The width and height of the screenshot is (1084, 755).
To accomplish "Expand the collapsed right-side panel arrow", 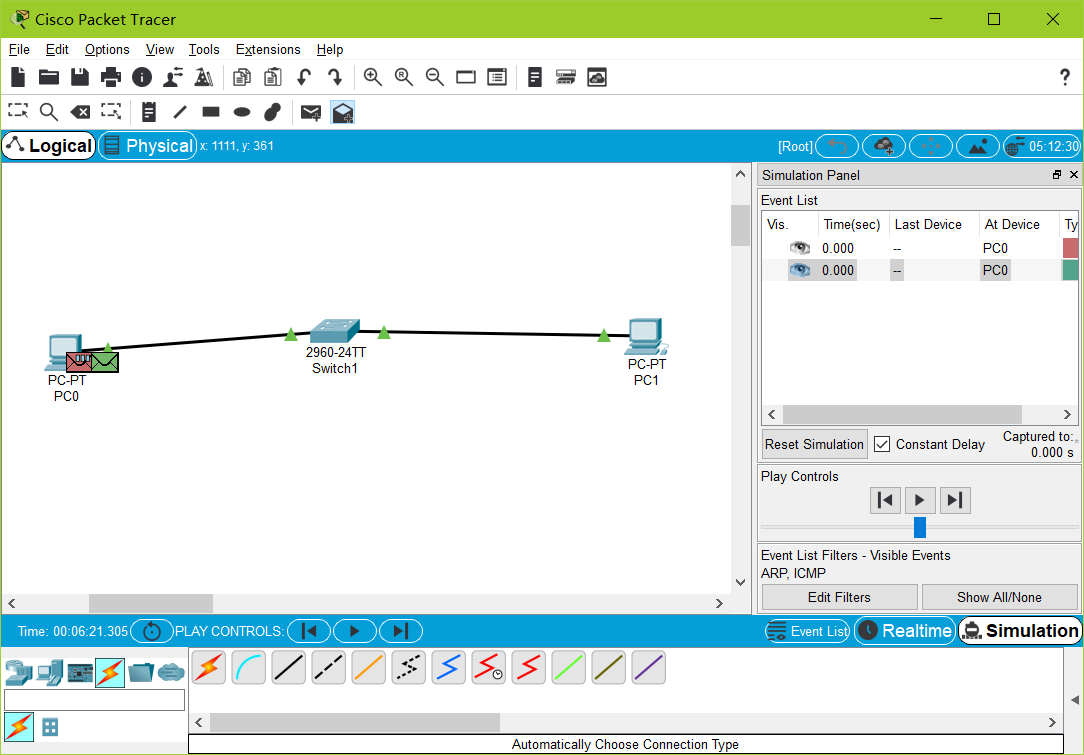I will tap(1074, 700).
